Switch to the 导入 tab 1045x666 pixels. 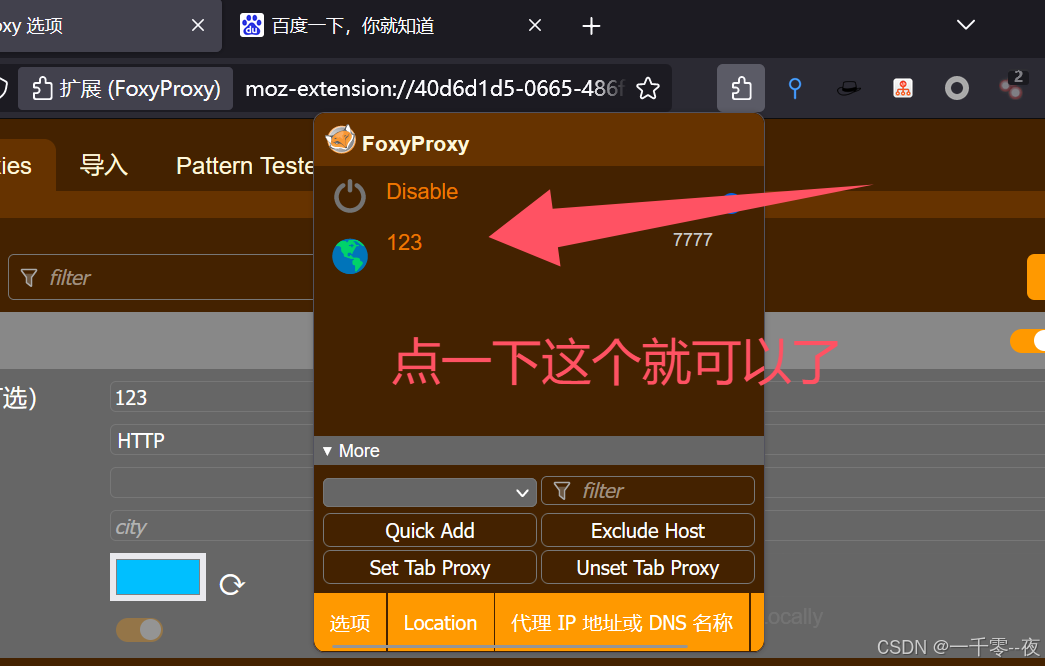point(104,165)
